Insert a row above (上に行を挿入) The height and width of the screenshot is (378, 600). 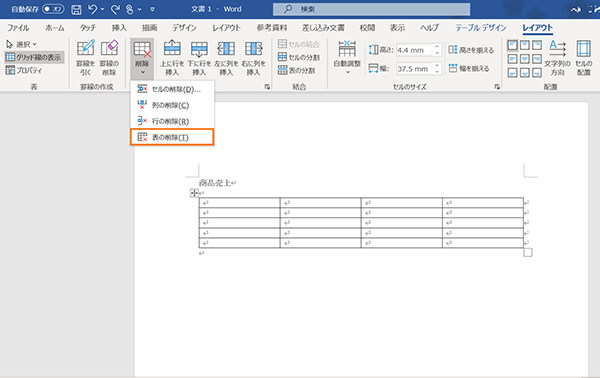point(172,58)
